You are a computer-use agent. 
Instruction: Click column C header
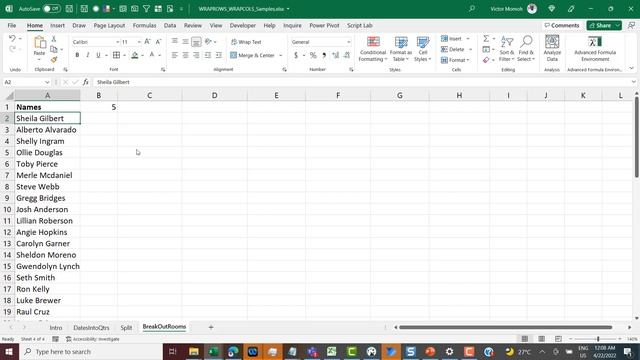[x=149, y=95]
